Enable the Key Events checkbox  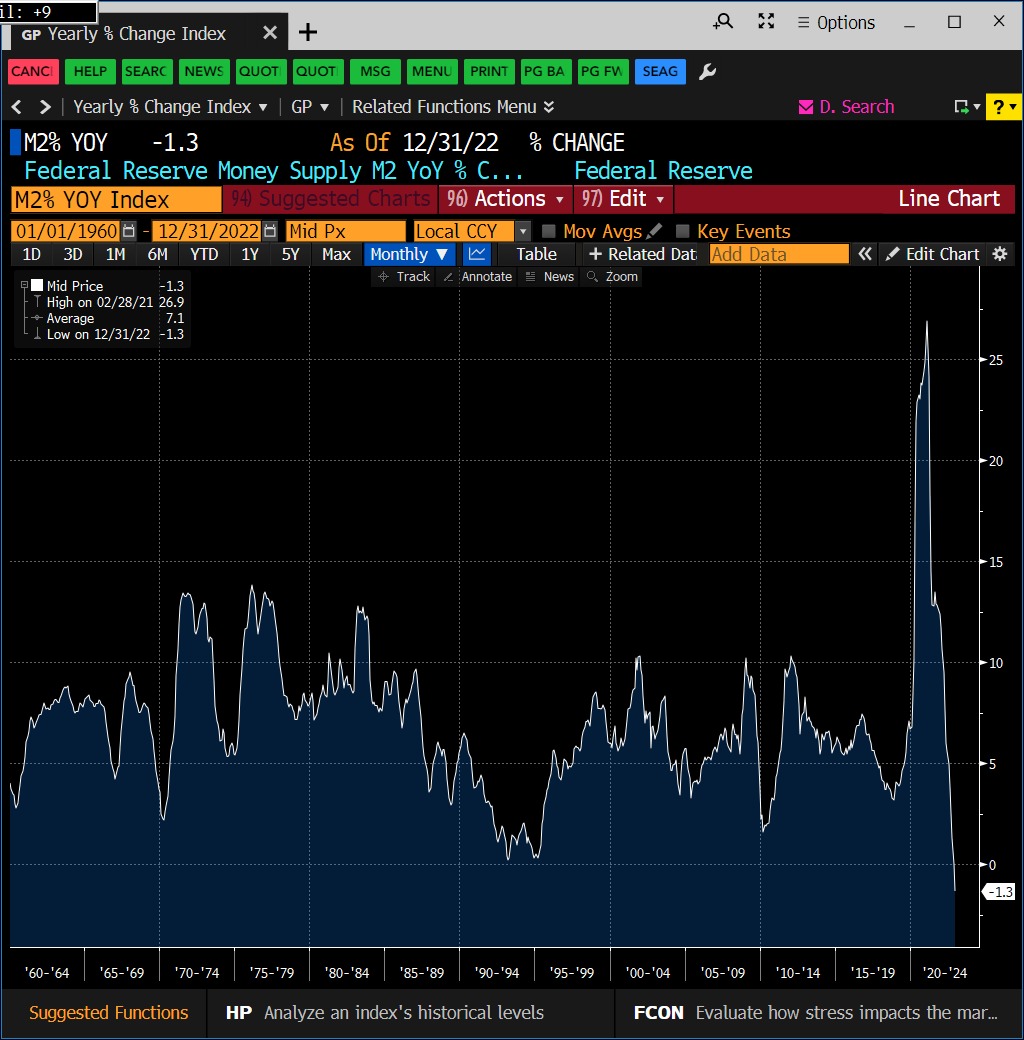(x=682, y=231)
